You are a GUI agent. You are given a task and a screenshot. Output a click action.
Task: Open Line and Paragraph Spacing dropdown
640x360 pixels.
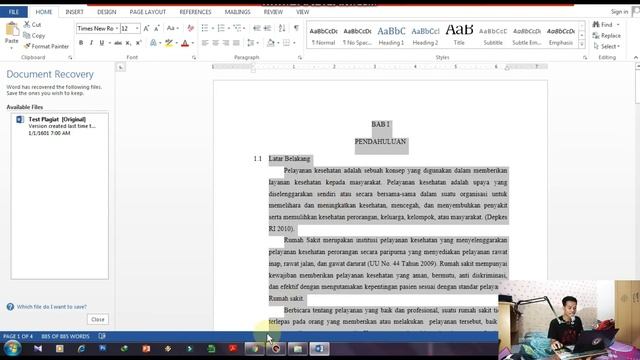[253, 43]
